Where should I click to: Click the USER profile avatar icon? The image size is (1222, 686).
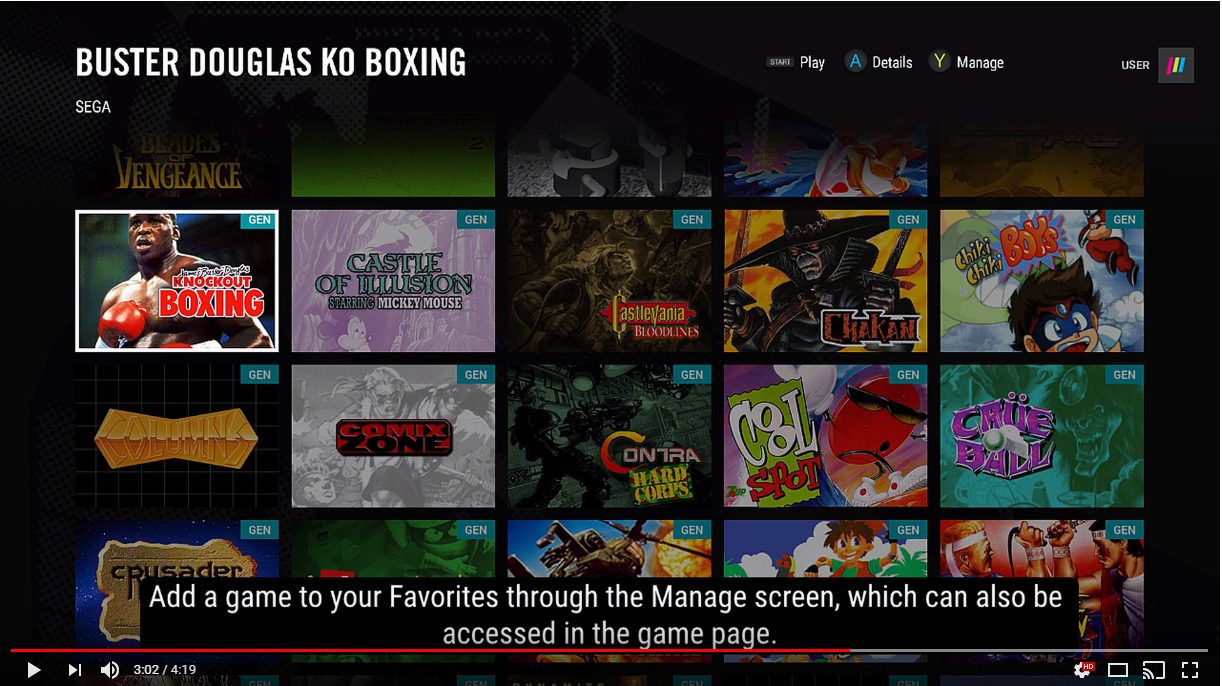coord(1176,65)
